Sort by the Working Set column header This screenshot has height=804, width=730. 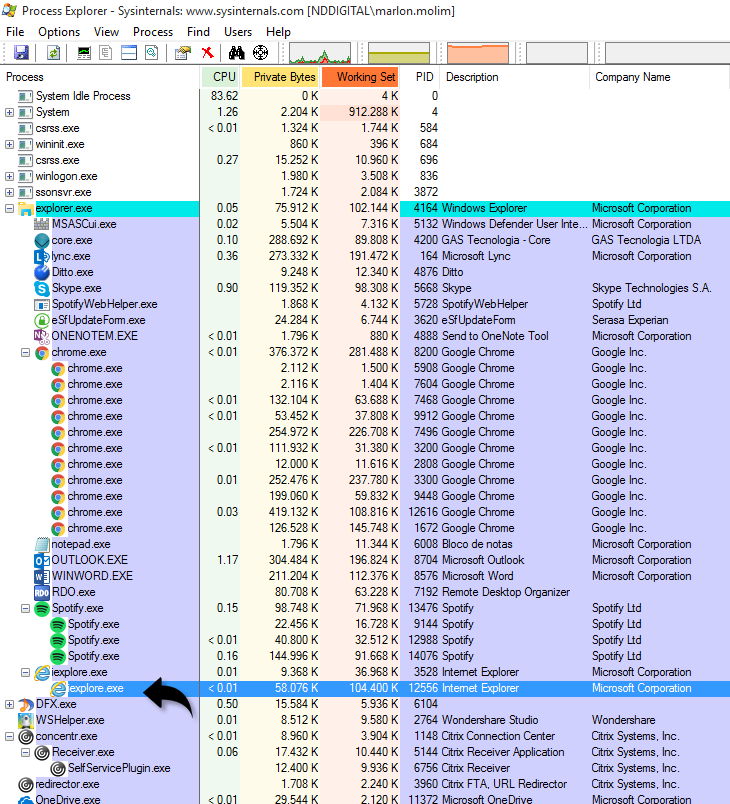coord(360,77)
